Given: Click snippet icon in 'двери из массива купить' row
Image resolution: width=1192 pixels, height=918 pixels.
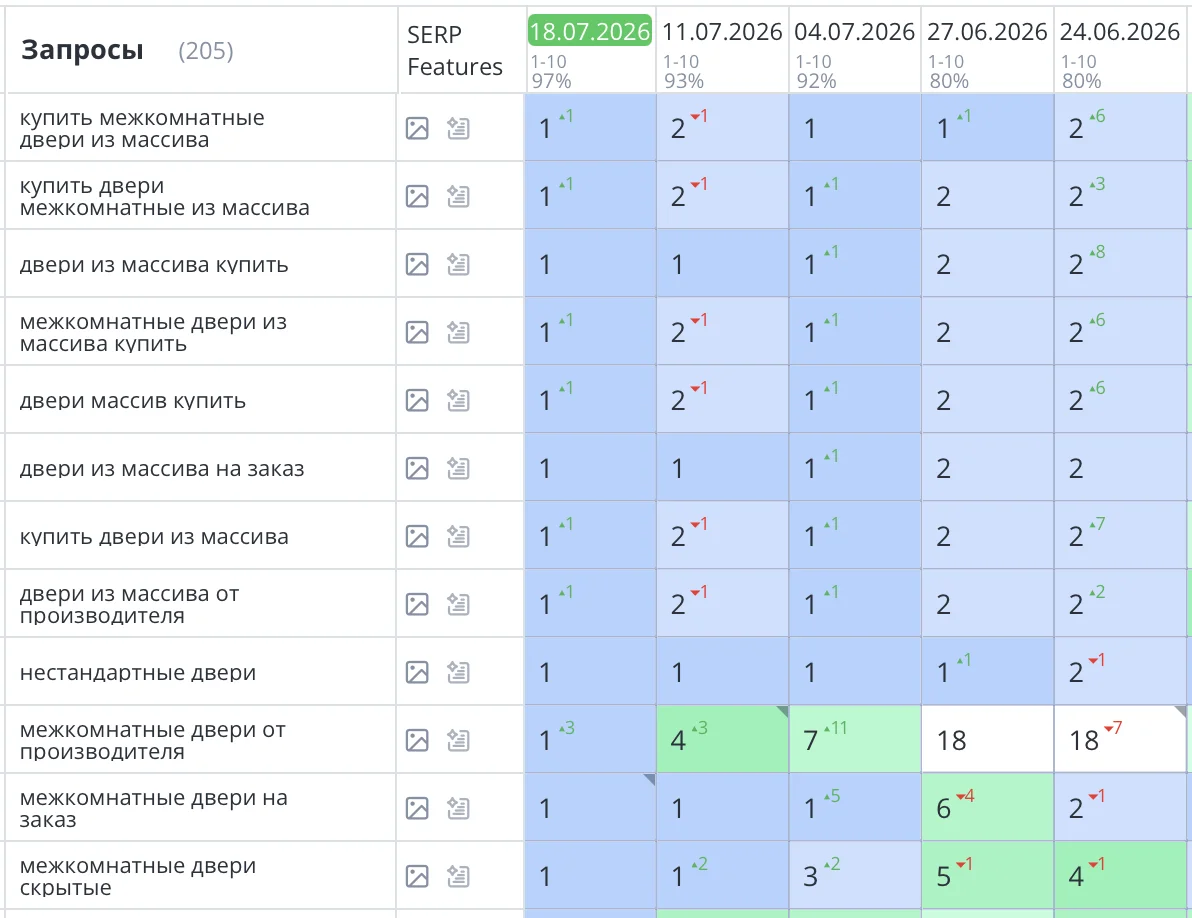Looking at the screenshot, I should click(x=458, y=264).
